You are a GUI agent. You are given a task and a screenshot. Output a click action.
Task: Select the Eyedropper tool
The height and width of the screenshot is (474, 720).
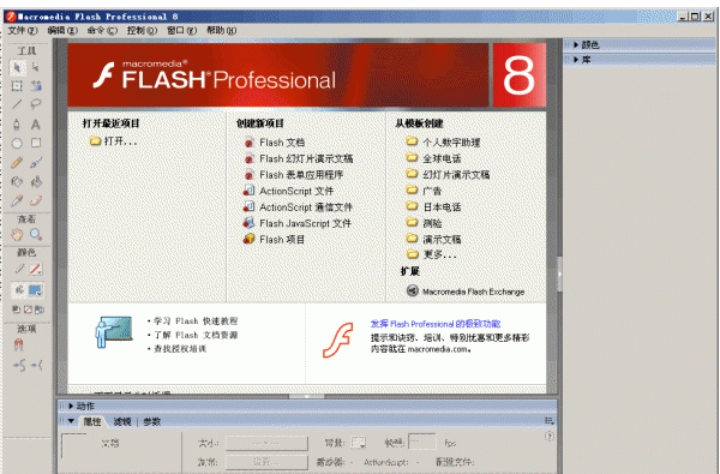point(17,201)
